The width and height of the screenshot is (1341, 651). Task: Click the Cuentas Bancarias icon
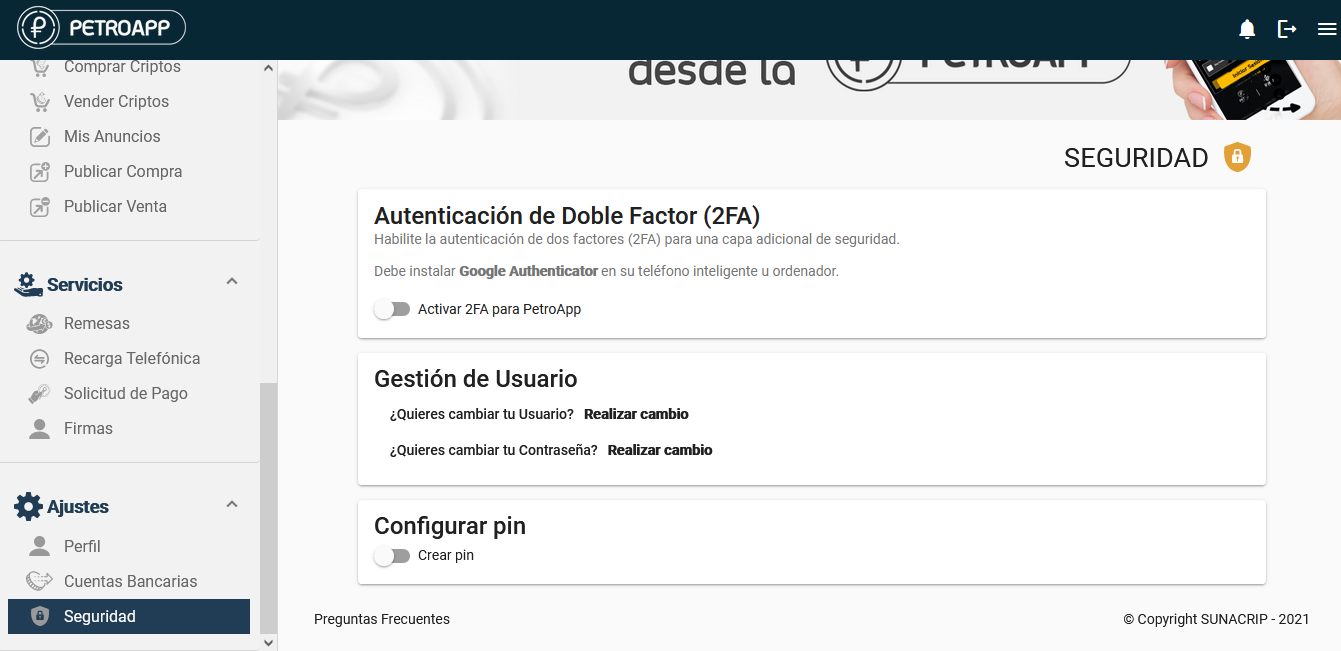tap(39, 581)
